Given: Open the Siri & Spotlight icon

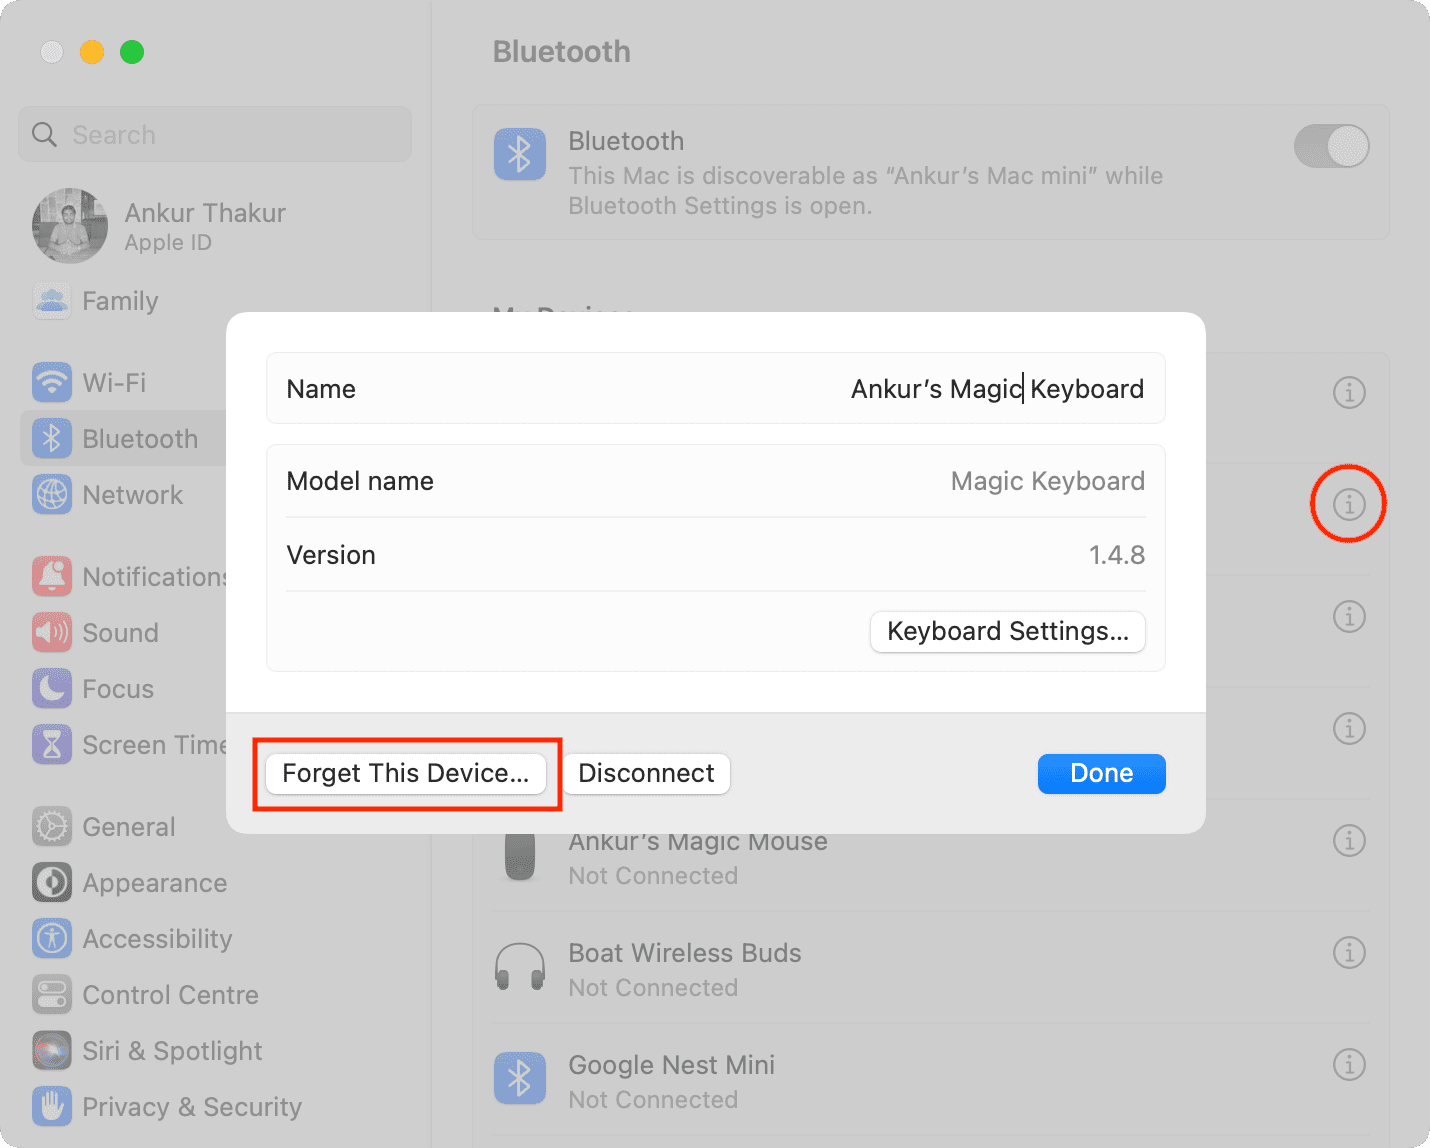Looking at the screenshot, I should point(52,1050).
